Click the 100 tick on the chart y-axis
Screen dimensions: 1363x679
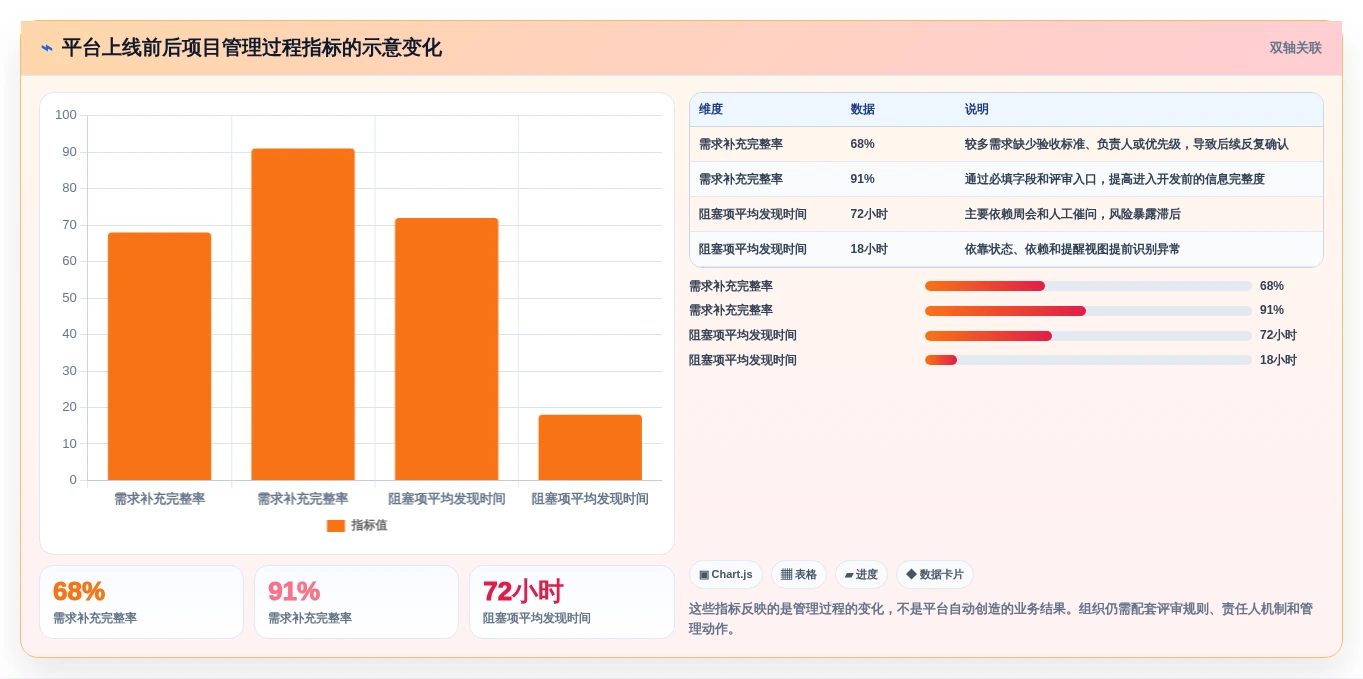(x=66, y=115)
